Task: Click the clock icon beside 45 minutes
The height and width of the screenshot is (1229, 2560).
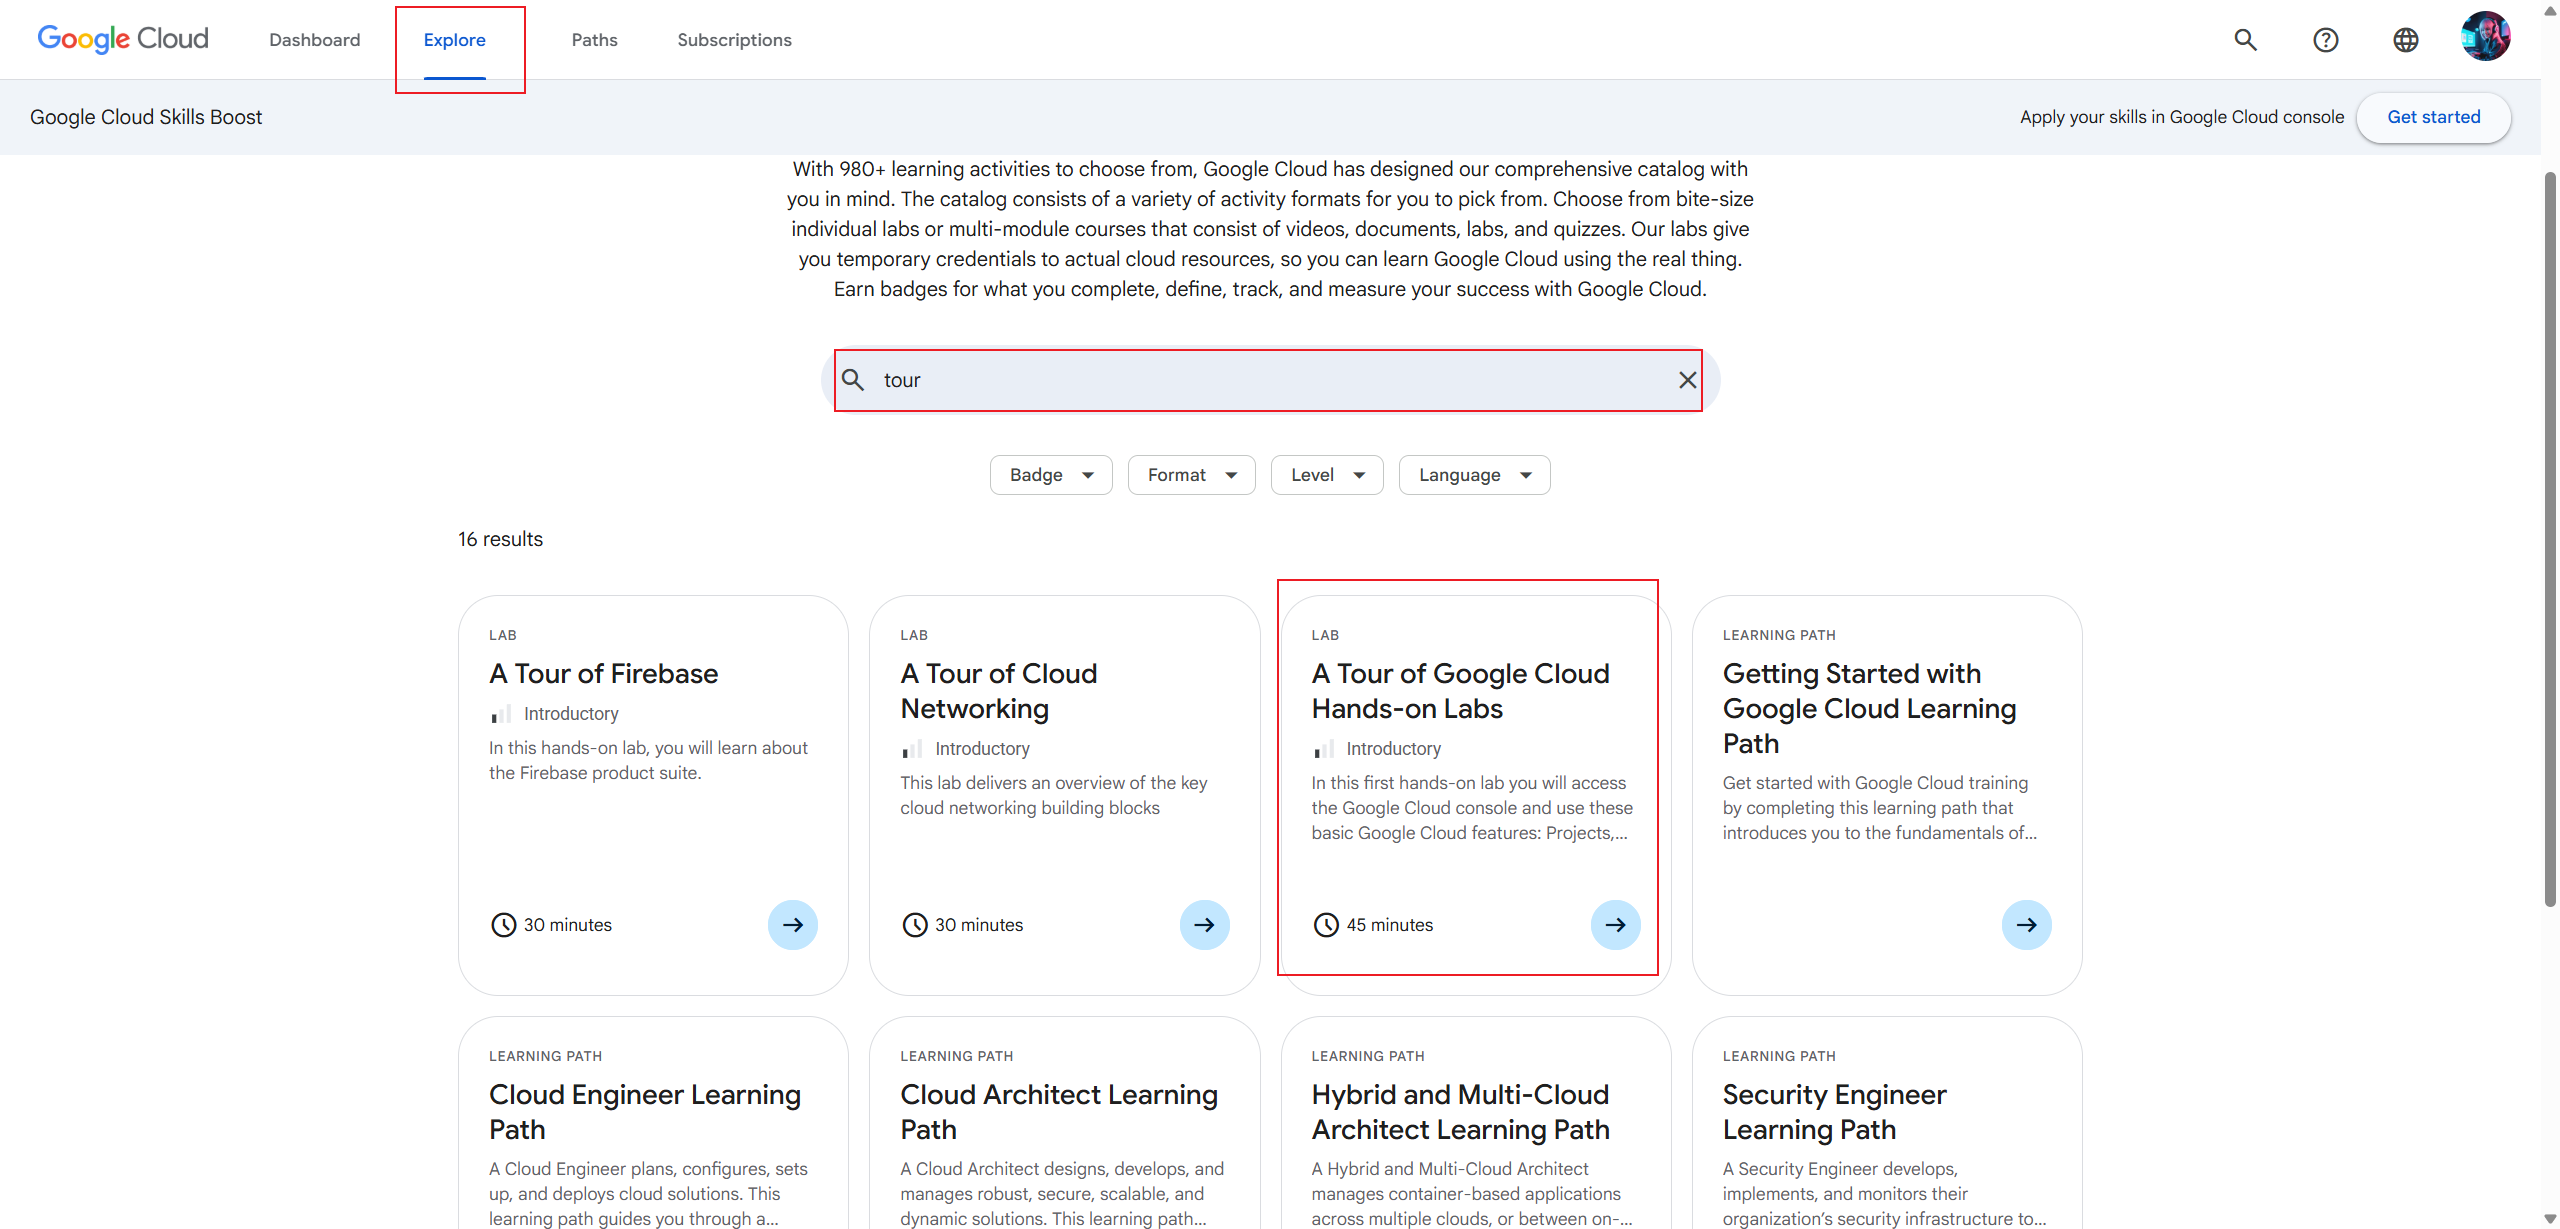Action: [x=1326, y=925]
